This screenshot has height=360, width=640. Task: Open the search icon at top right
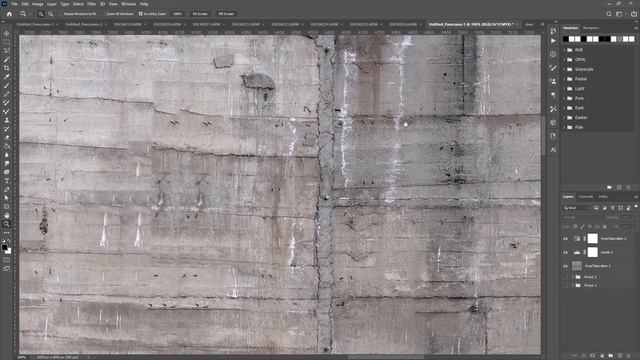coord(609,13)
